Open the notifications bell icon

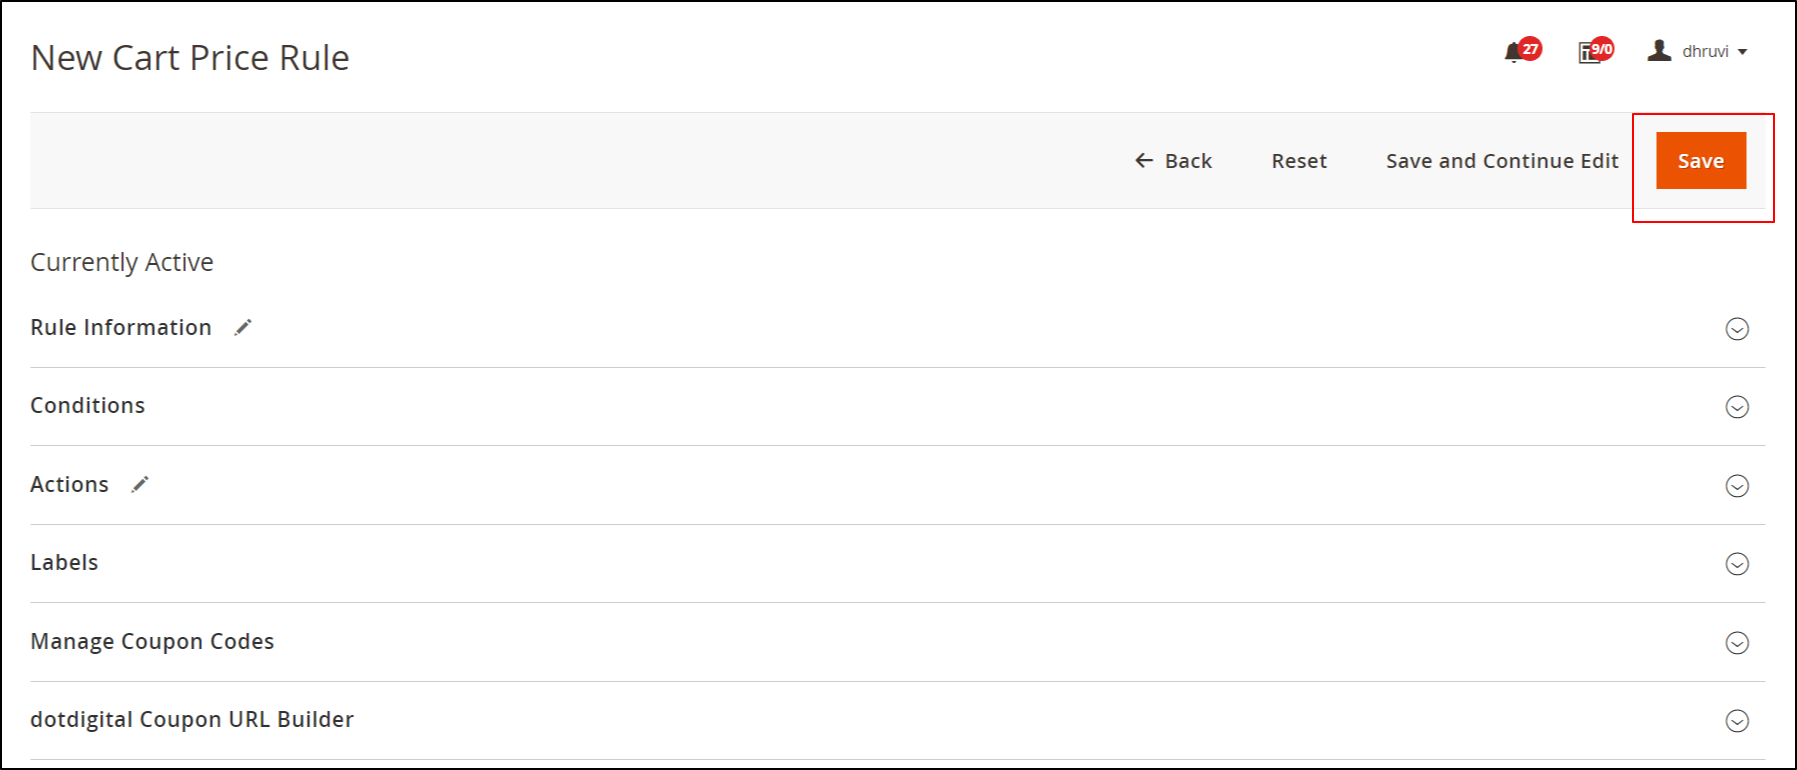point(1513,53)
